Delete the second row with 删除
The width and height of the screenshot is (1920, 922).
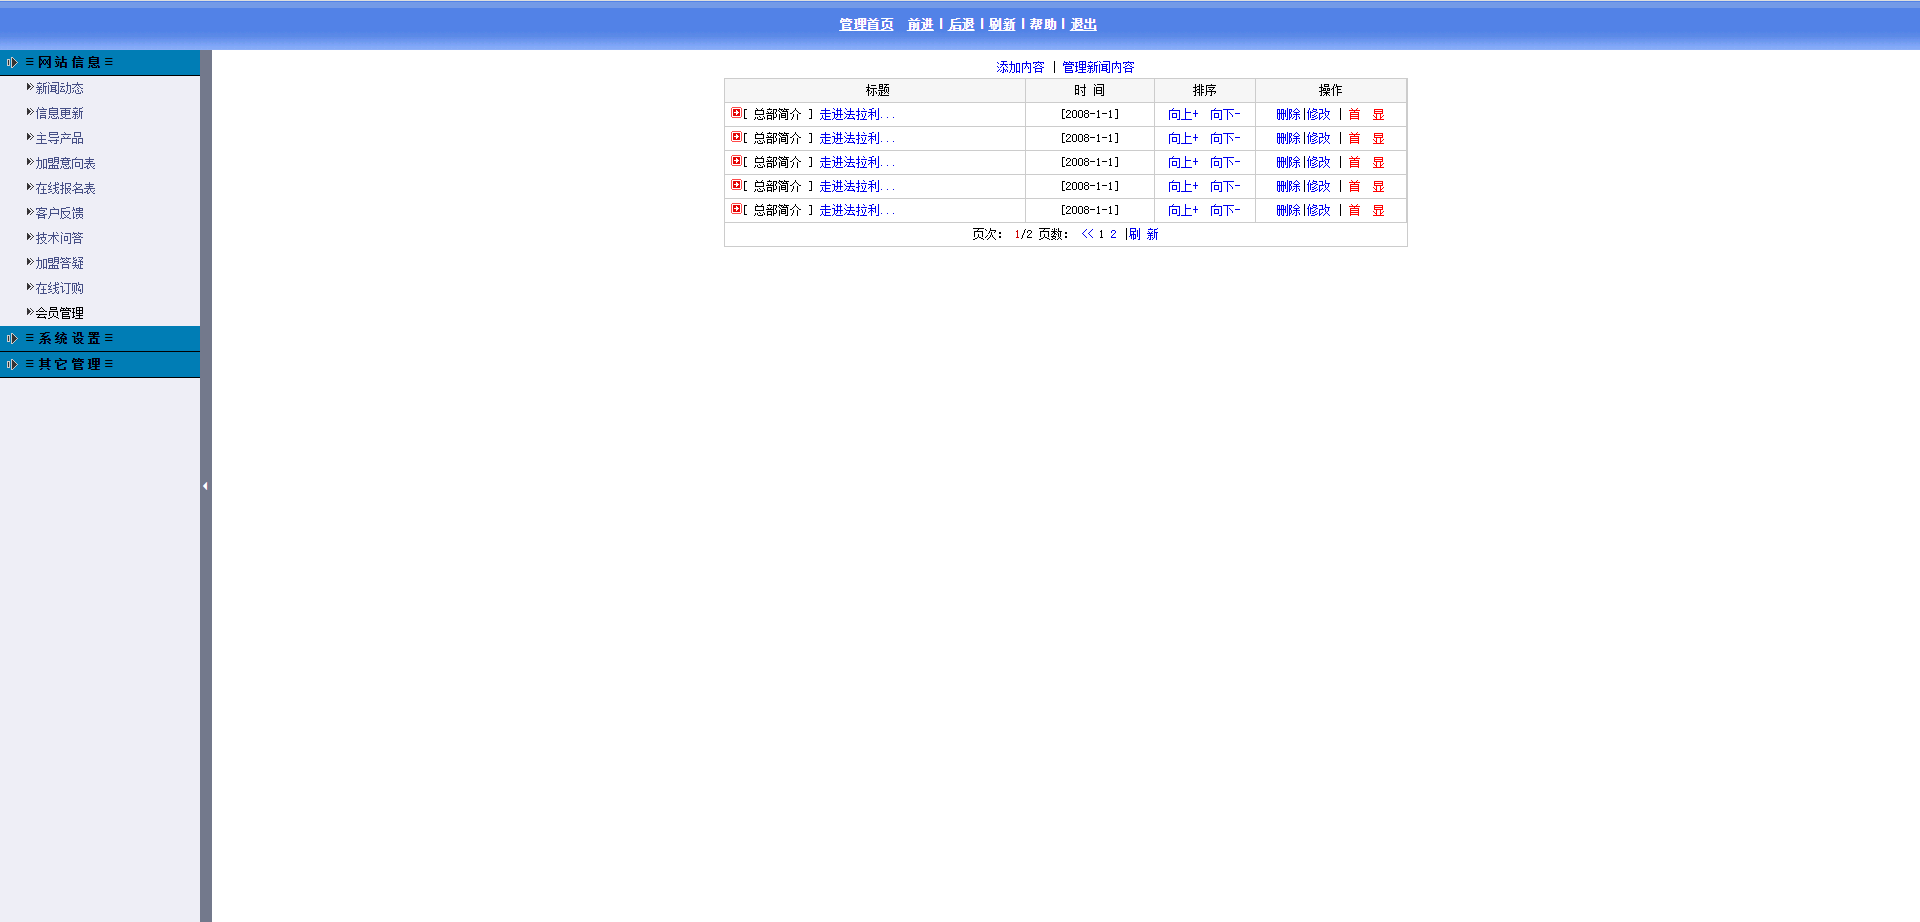pos(1288,138)
